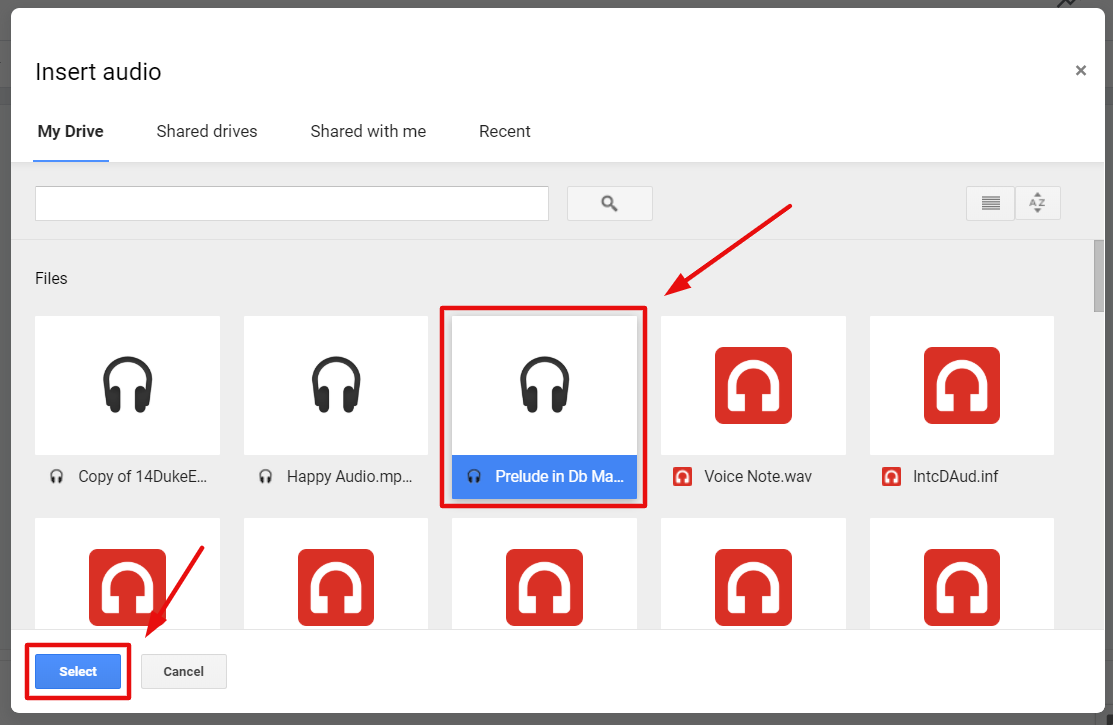Click the Voice Note.wav headphone icon
The height and width of the screenshot is (725, 1113).
753,385
